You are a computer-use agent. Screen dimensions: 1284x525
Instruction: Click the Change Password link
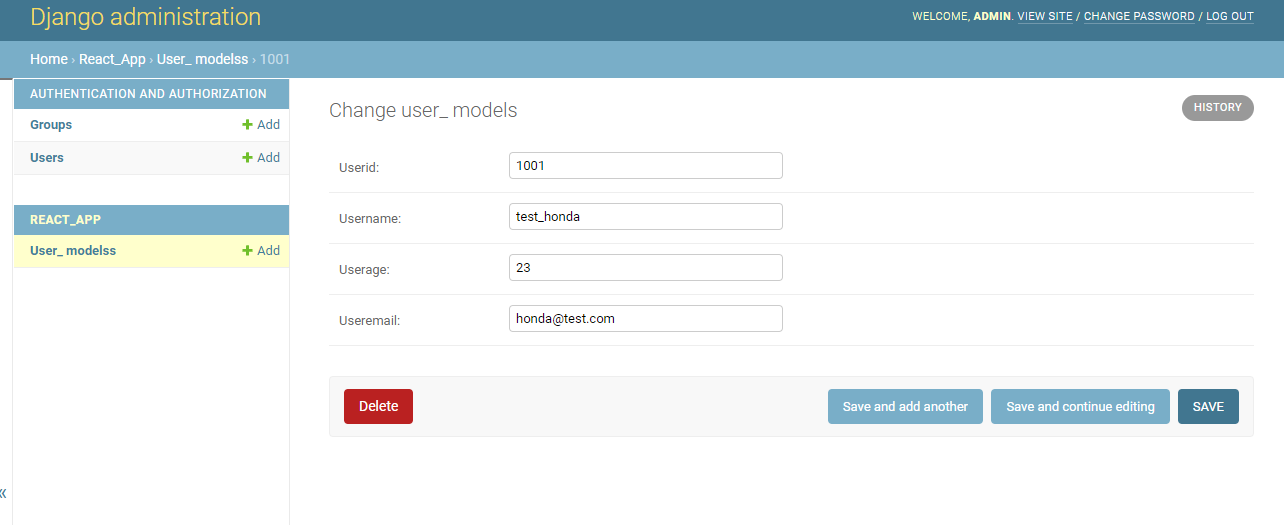click(x=1139, y=17)
